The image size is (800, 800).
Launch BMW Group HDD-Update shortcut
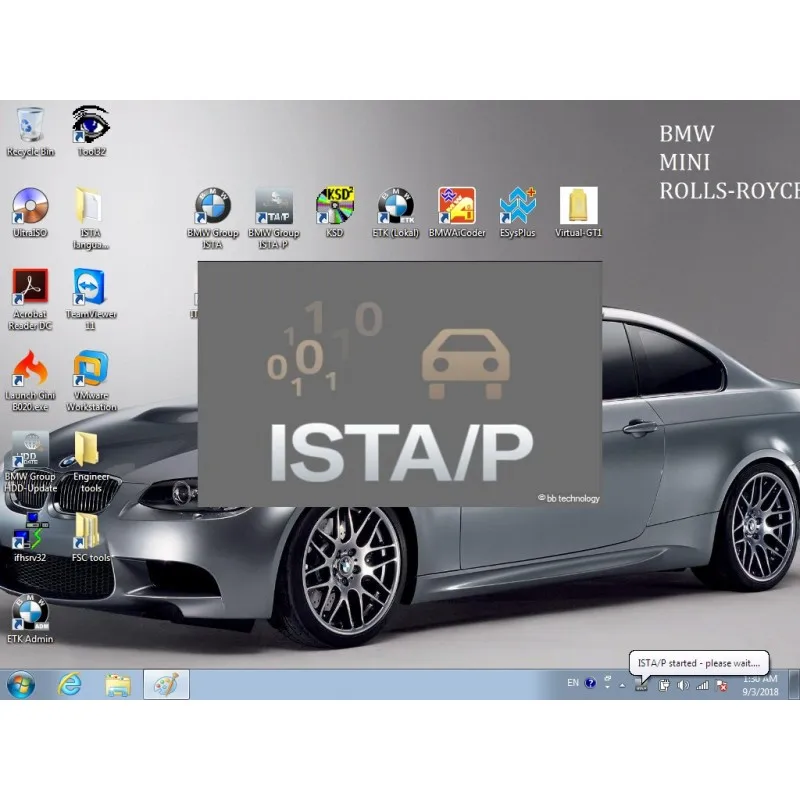coord(31,462)
